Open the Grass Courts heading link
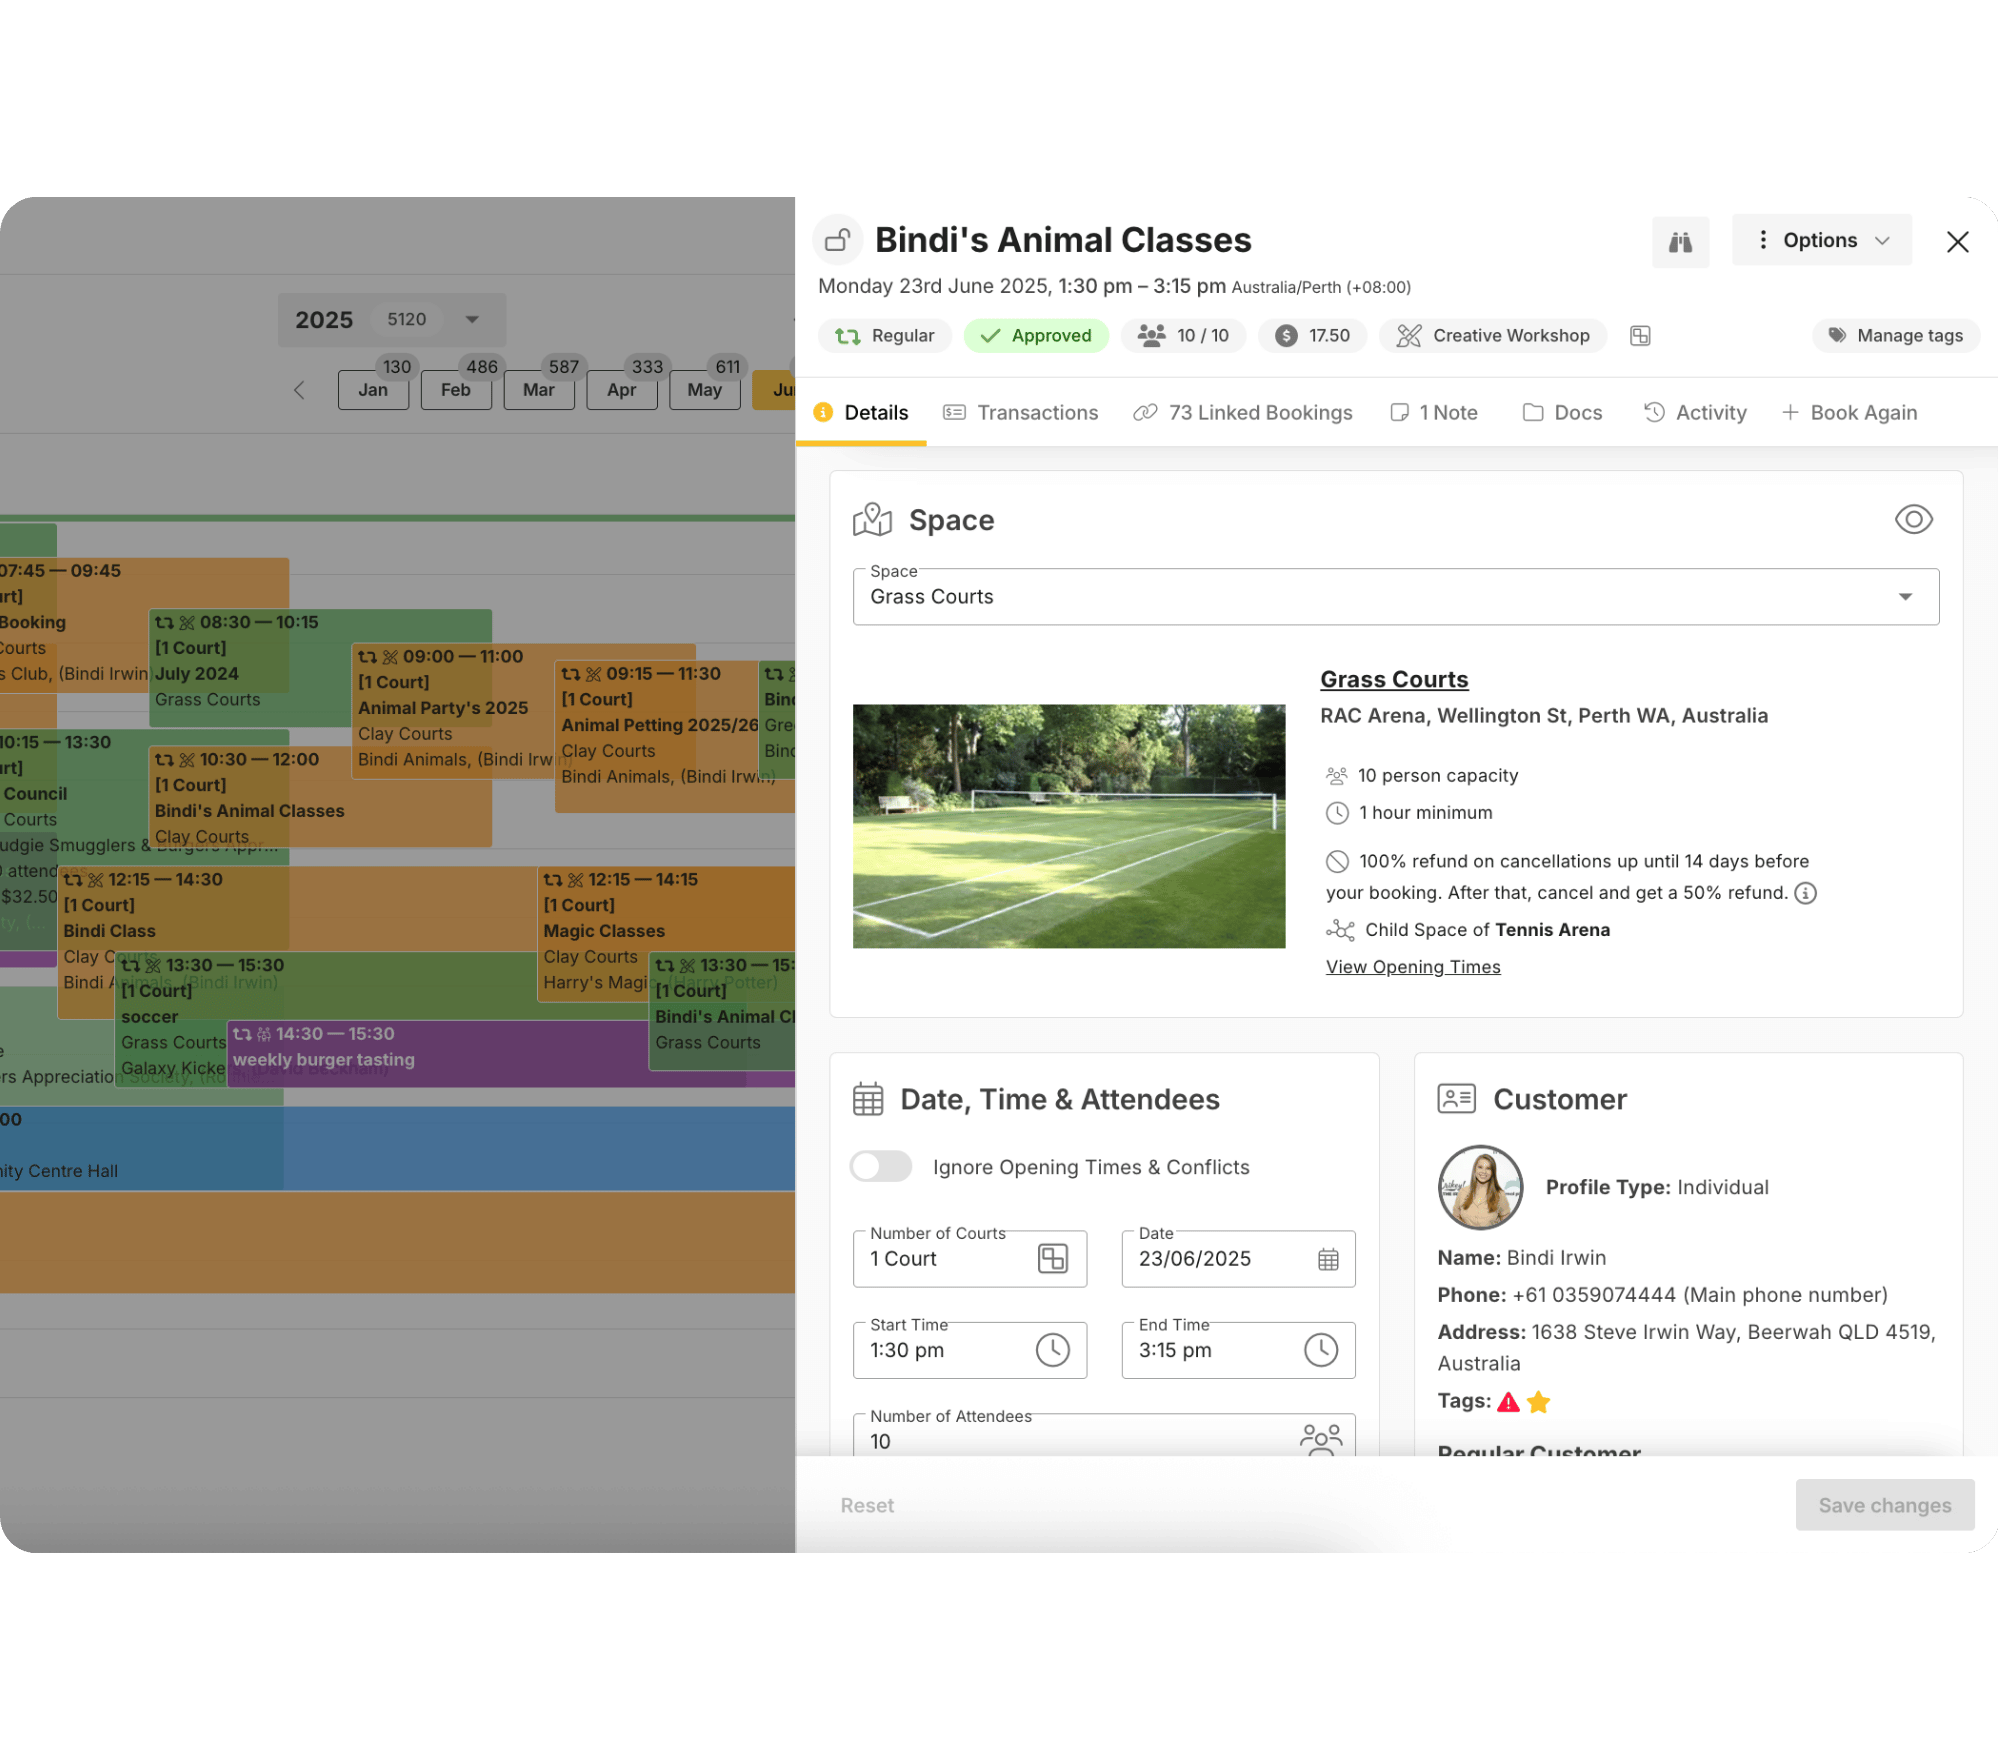Viewport: 2000px width, 1750px height. click(x=1393, y=680)
